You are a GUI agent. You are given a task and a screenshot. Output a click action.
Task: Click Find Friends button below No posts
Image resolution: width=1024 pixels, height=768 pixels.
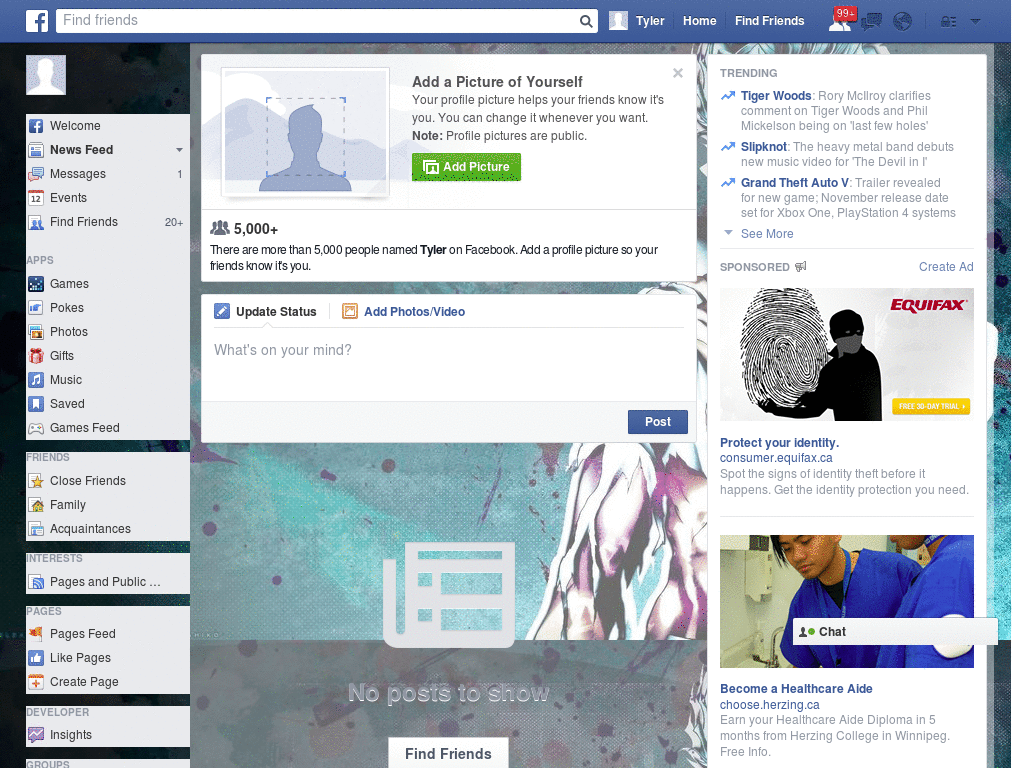(448, 754)
